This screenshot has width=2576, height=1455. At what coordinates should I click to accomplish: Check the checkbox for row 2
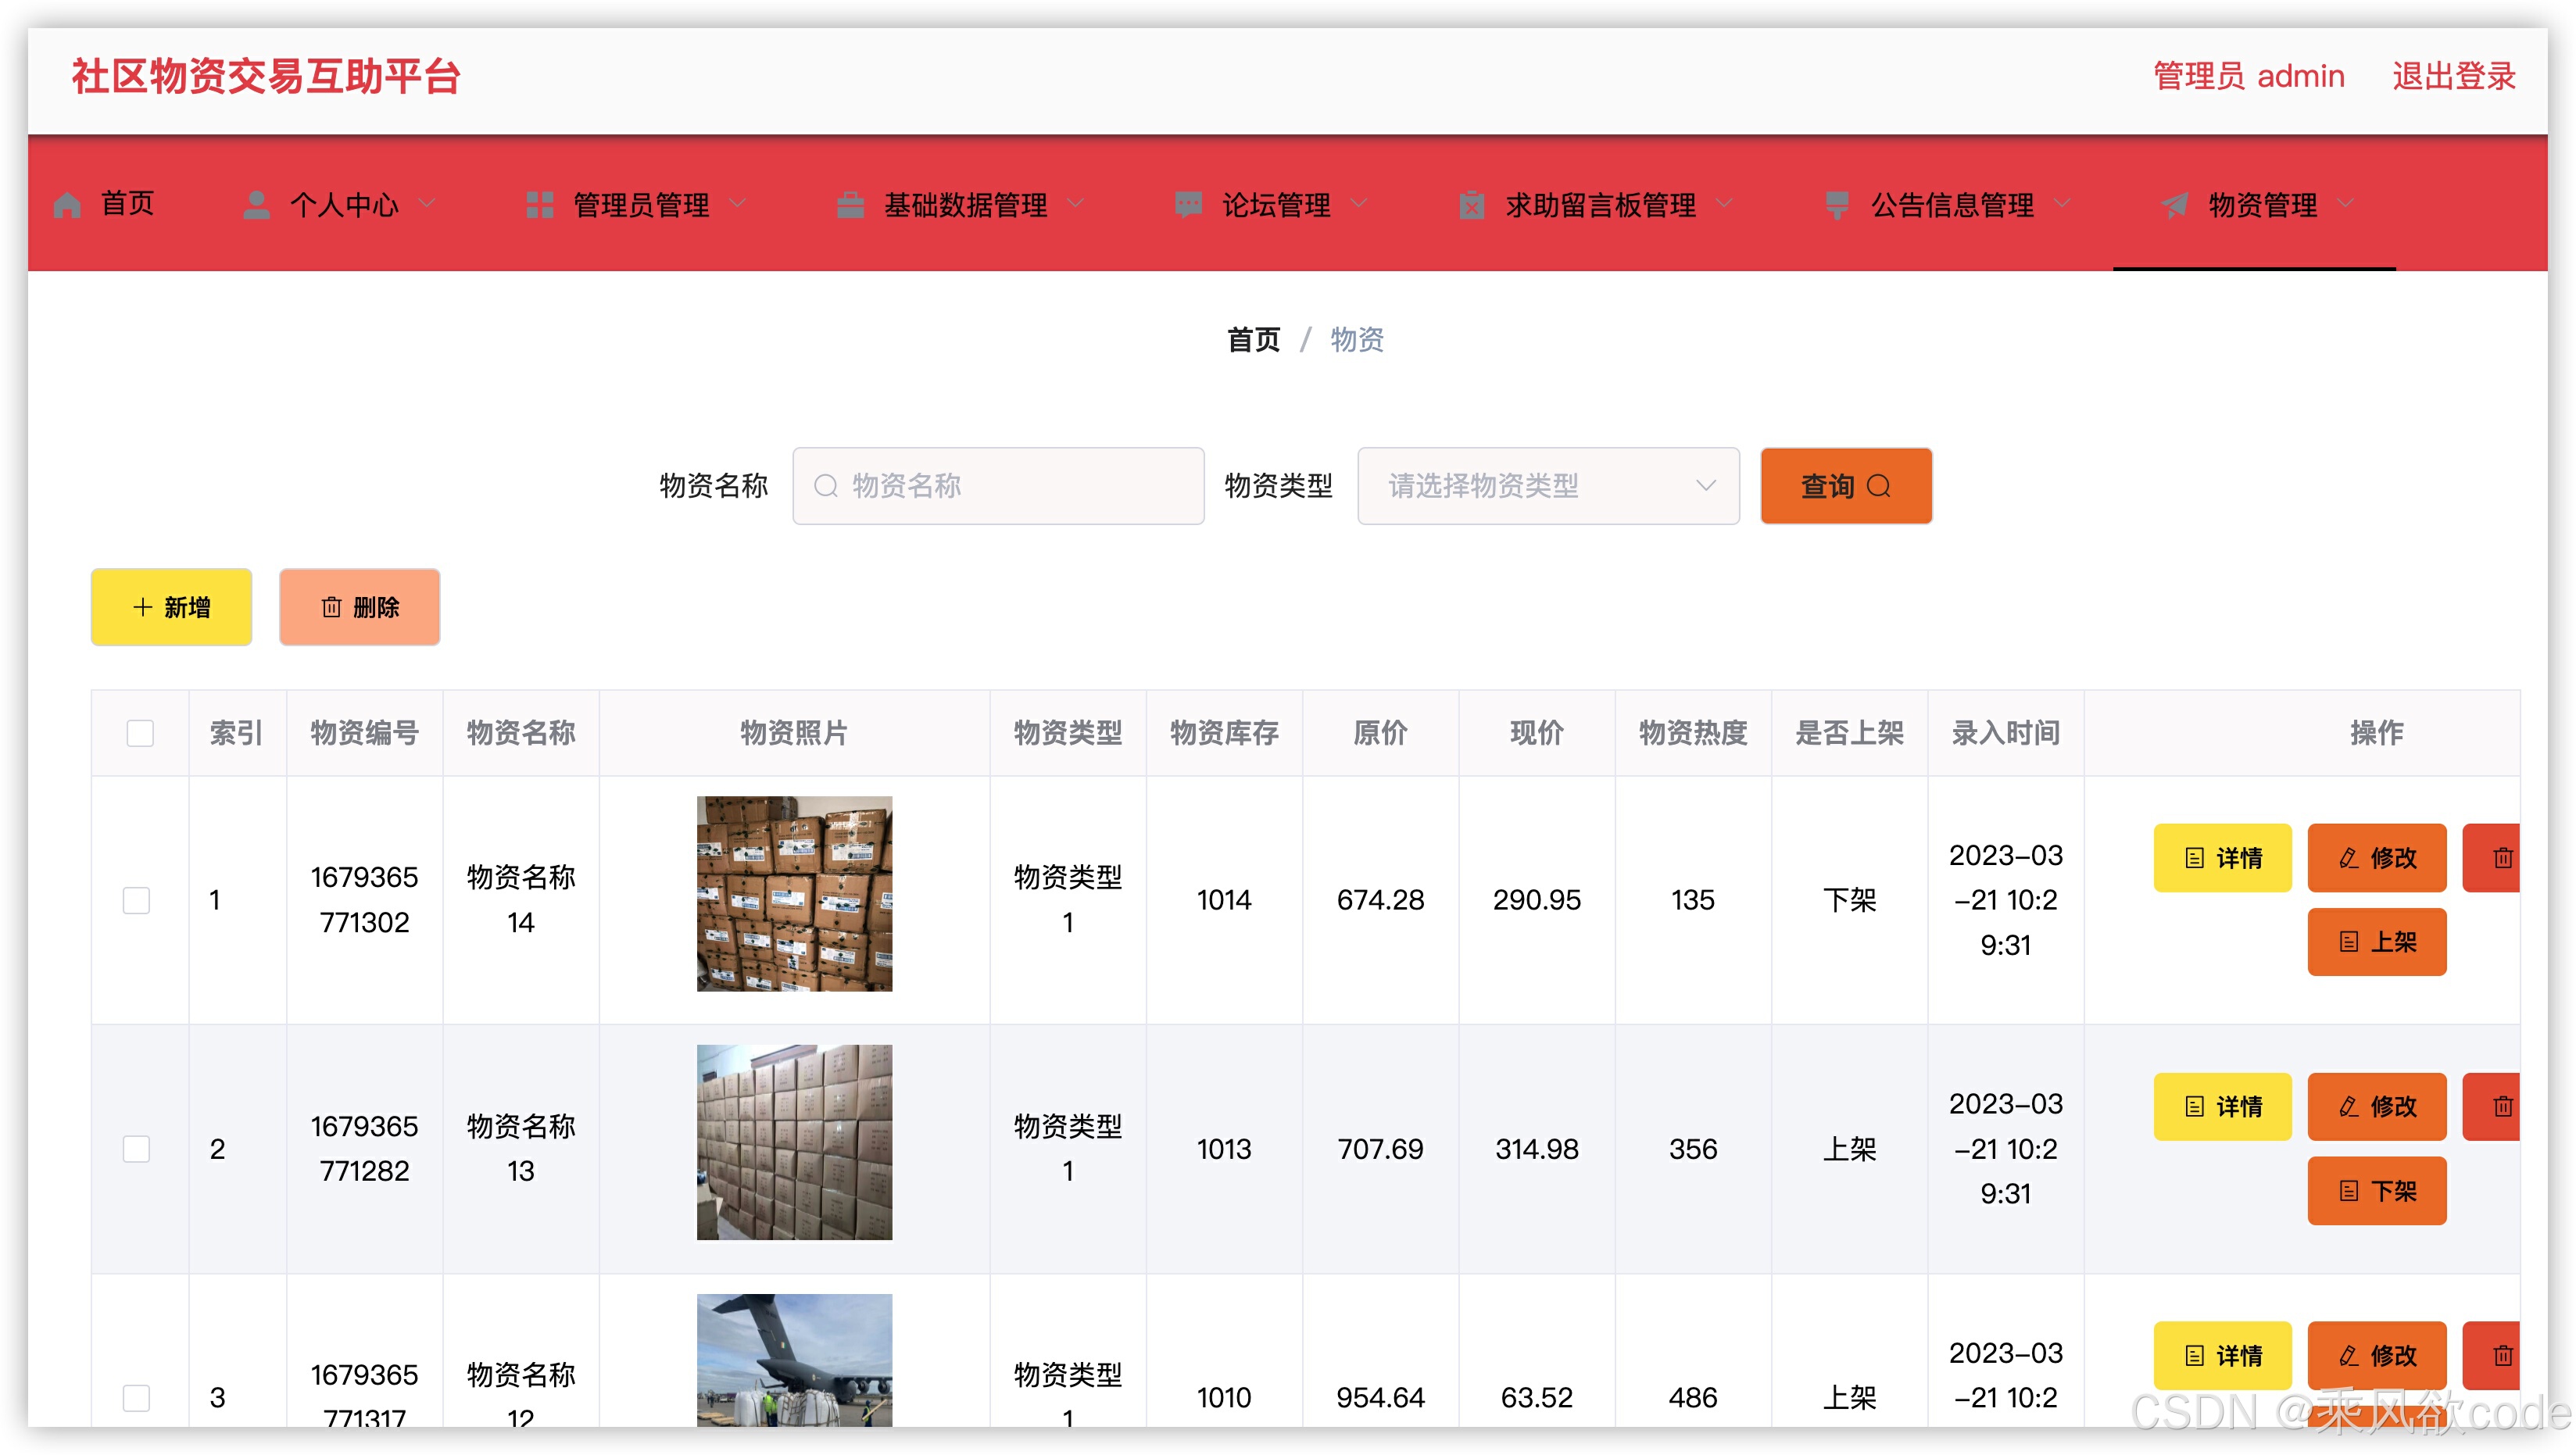(137, 1149)
